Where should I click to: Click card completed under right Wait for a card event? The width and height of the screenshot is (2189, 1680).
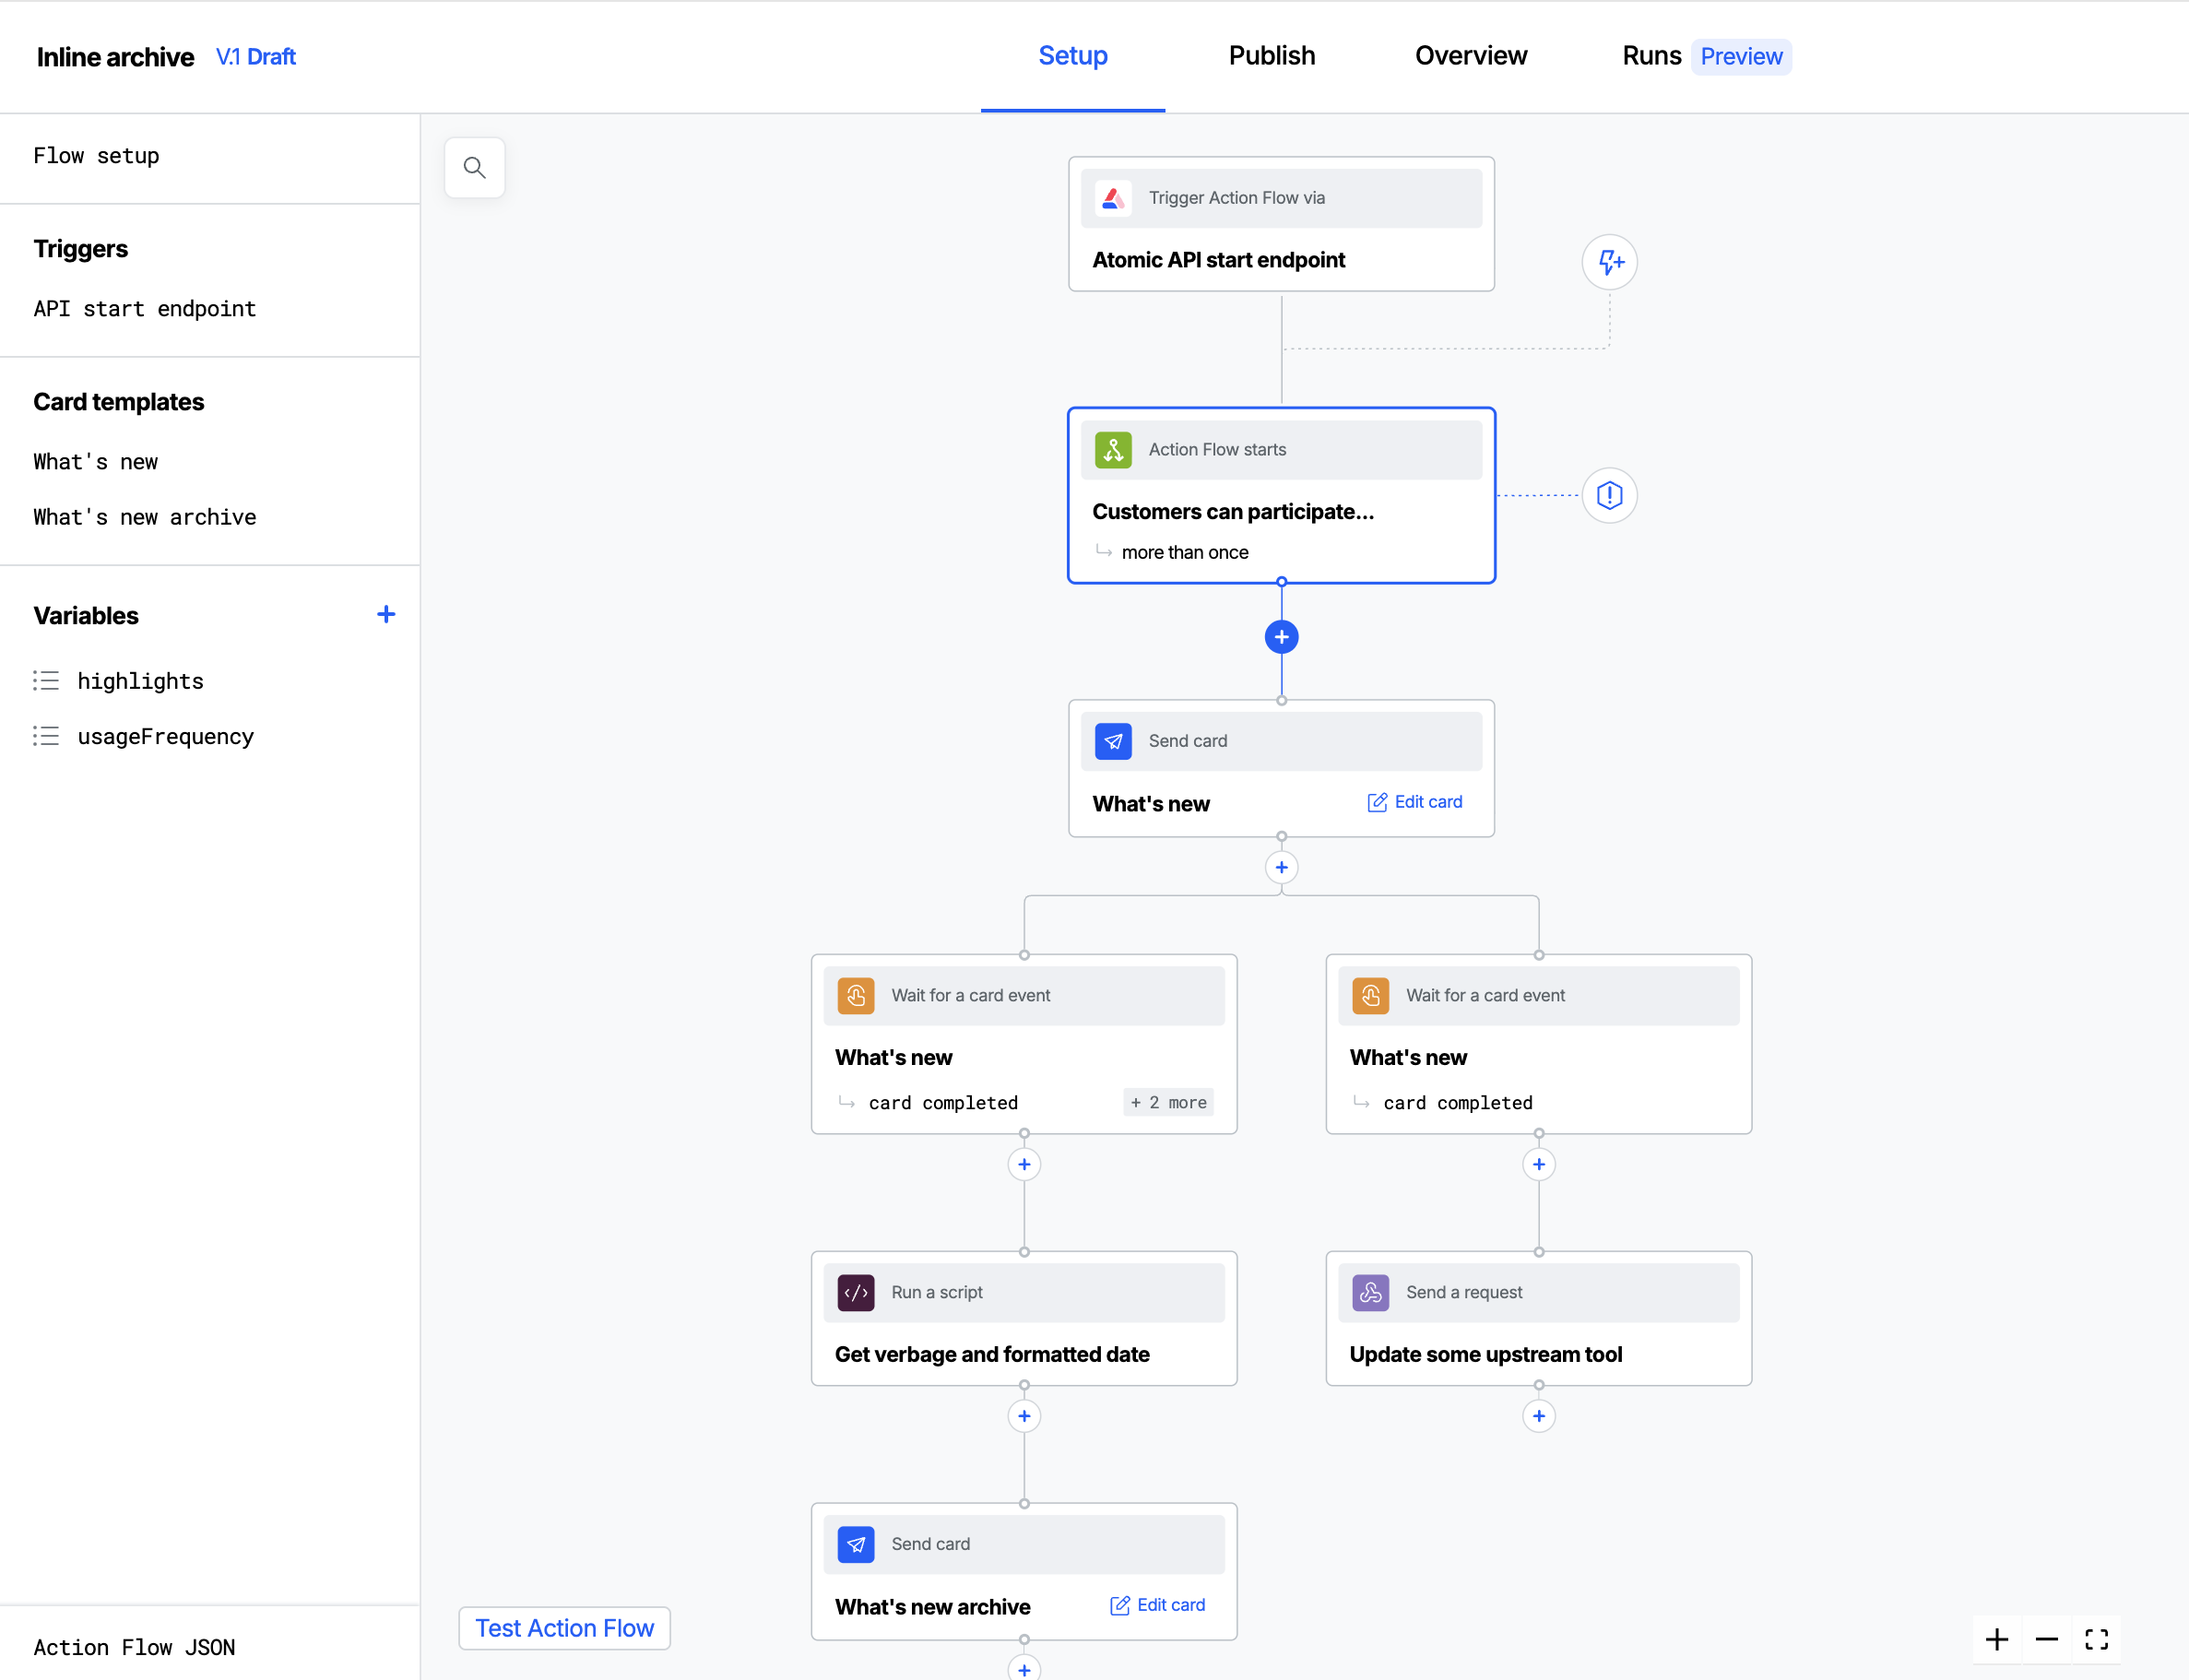click(1457, 1102)
